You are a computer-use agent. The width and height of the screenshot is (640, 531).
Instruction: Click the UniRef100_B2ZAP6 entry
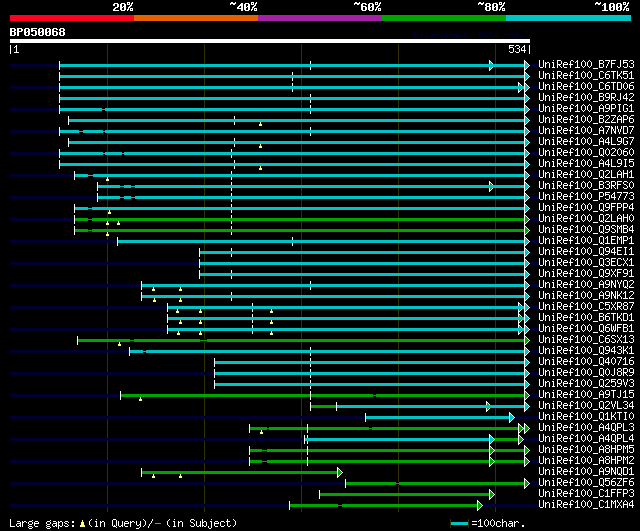(x=586, y=120)
